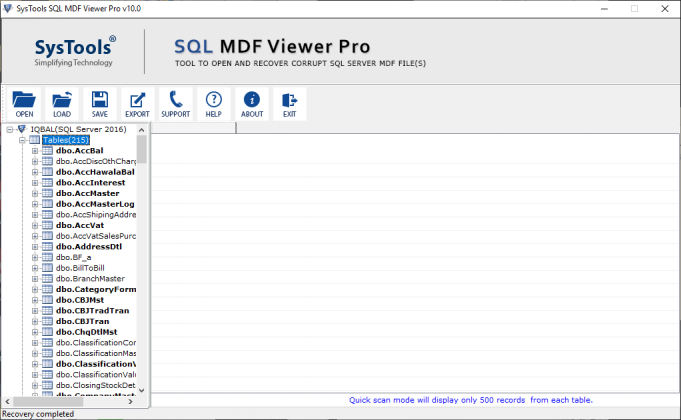Image resolution: width=681 pixels, height=420 pixels.
Task: Expand the dbo.AccHawalaBal table node
Action: click(35, 172)
